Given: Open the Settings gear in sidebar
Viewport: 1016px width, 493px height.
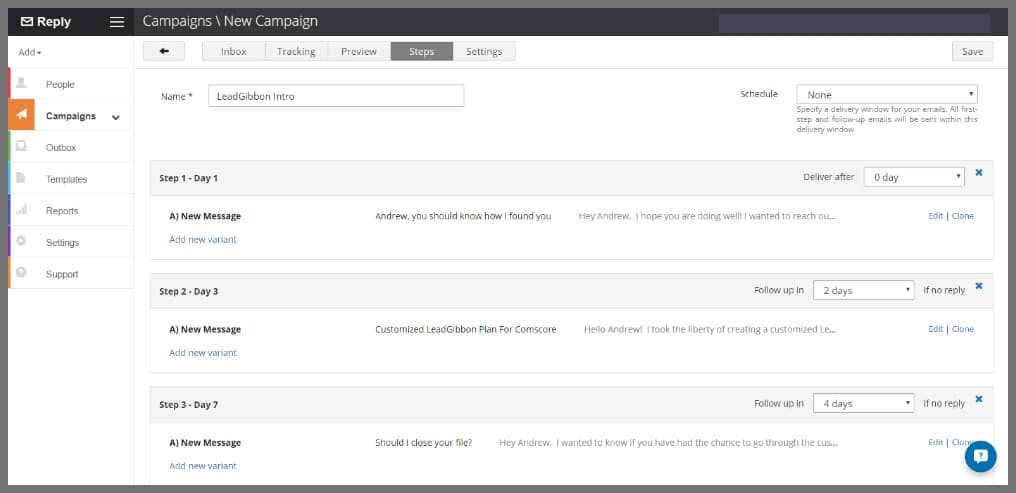Looking at the screenshot, I should pos(21,242).
